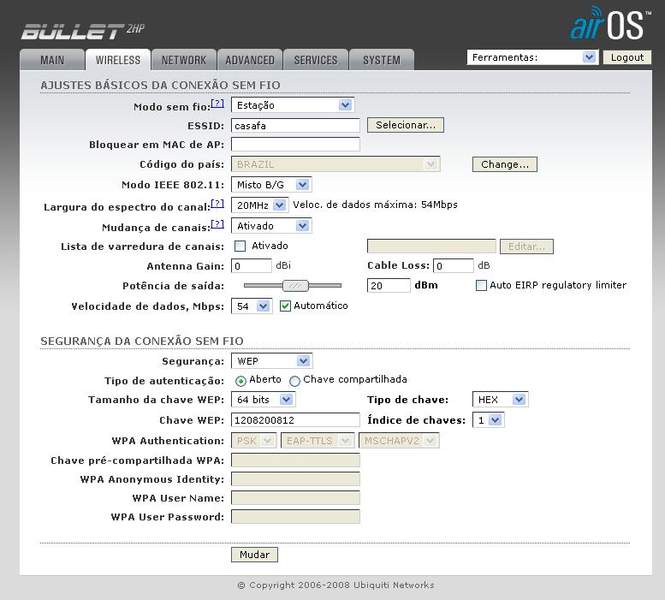Focus the Bloquear em MAC de AP field
Screen dimensions: 665x600
click(x=295, y=144)
